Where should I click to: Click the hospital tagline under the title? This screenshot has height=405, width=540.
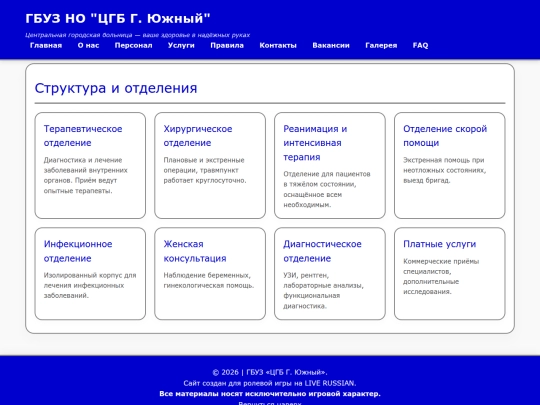(x=137, y=35)
